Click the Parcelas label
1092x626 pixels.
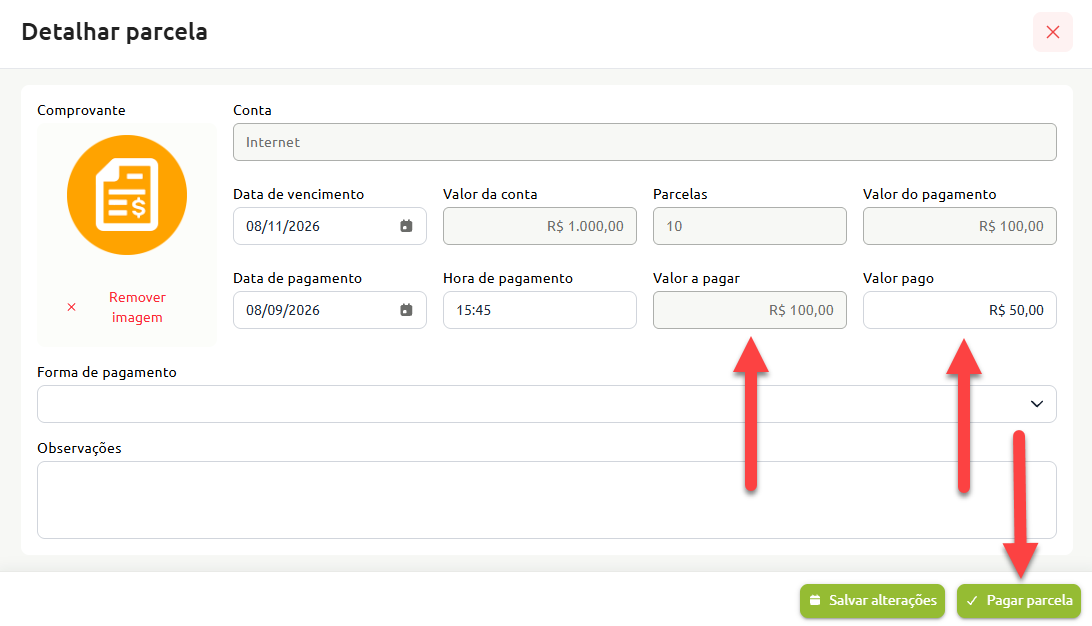click(680, 194)
